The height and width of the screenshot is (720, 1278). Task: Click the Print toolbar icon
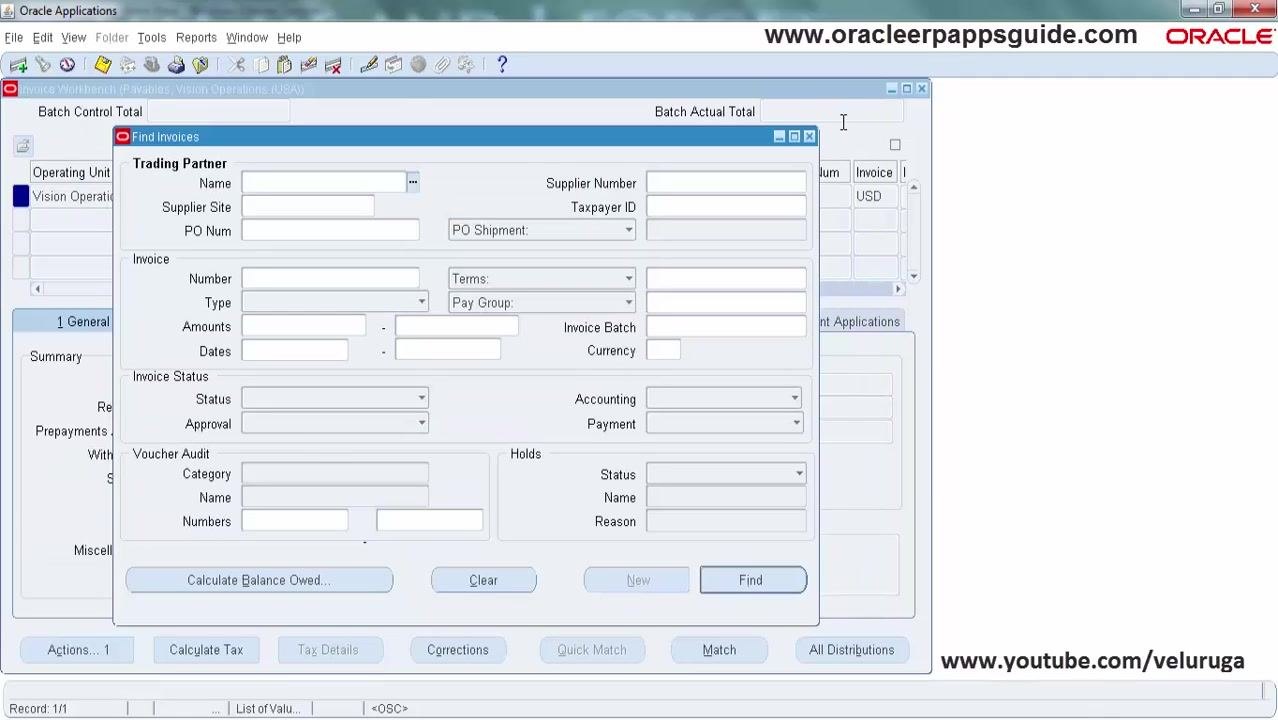click(176, 65)
